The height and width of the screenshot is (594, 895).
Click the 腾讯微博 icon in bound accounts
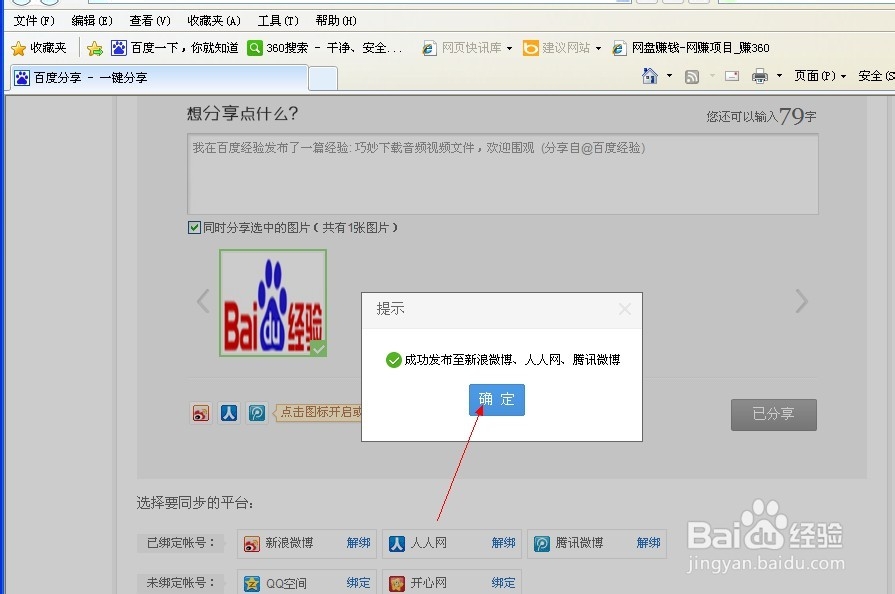(542, 544)
